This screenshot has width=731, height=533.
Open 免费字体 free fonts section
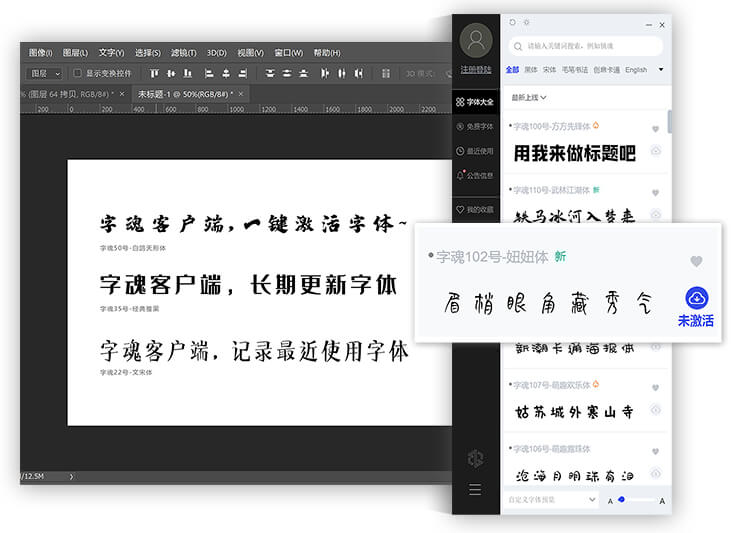pyautogui.click(x=474, y=126)
